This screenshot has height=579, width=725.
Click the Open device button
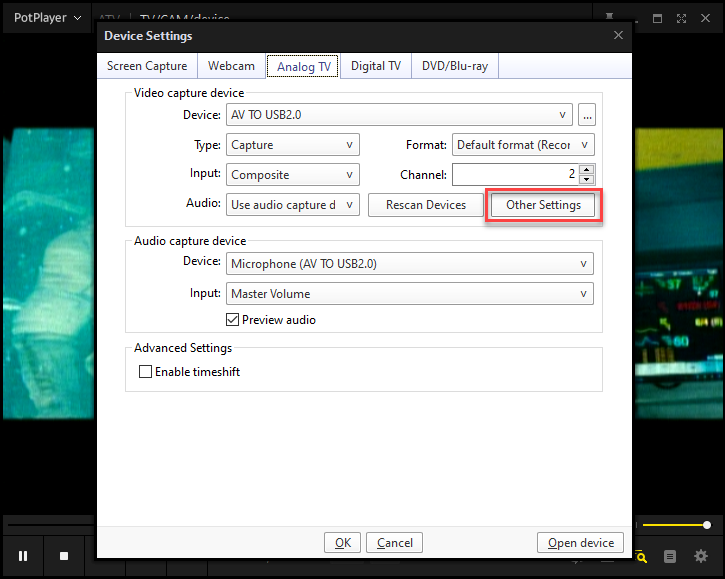[x=581, y=543]
